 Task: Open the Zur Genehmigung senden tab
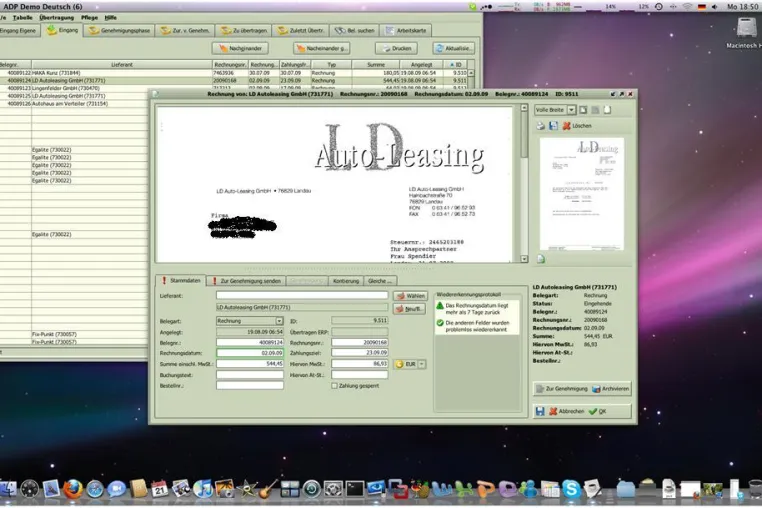246,281
